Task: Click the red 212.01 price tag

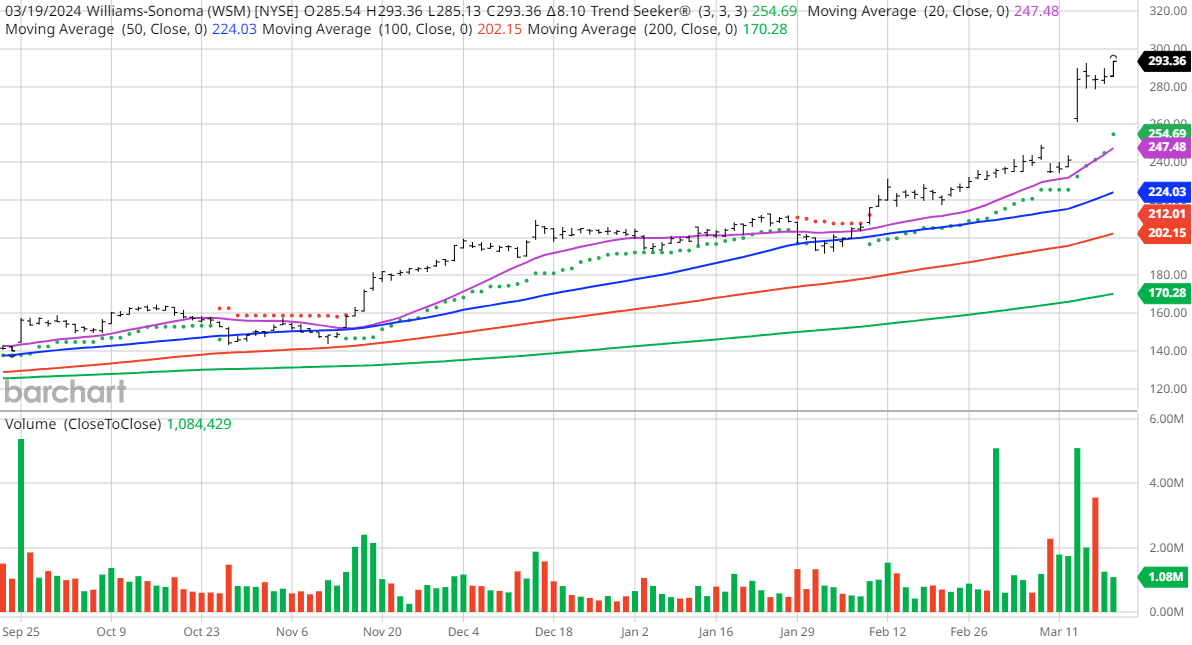Action: pyautogui.click(x=1165, y=213)
